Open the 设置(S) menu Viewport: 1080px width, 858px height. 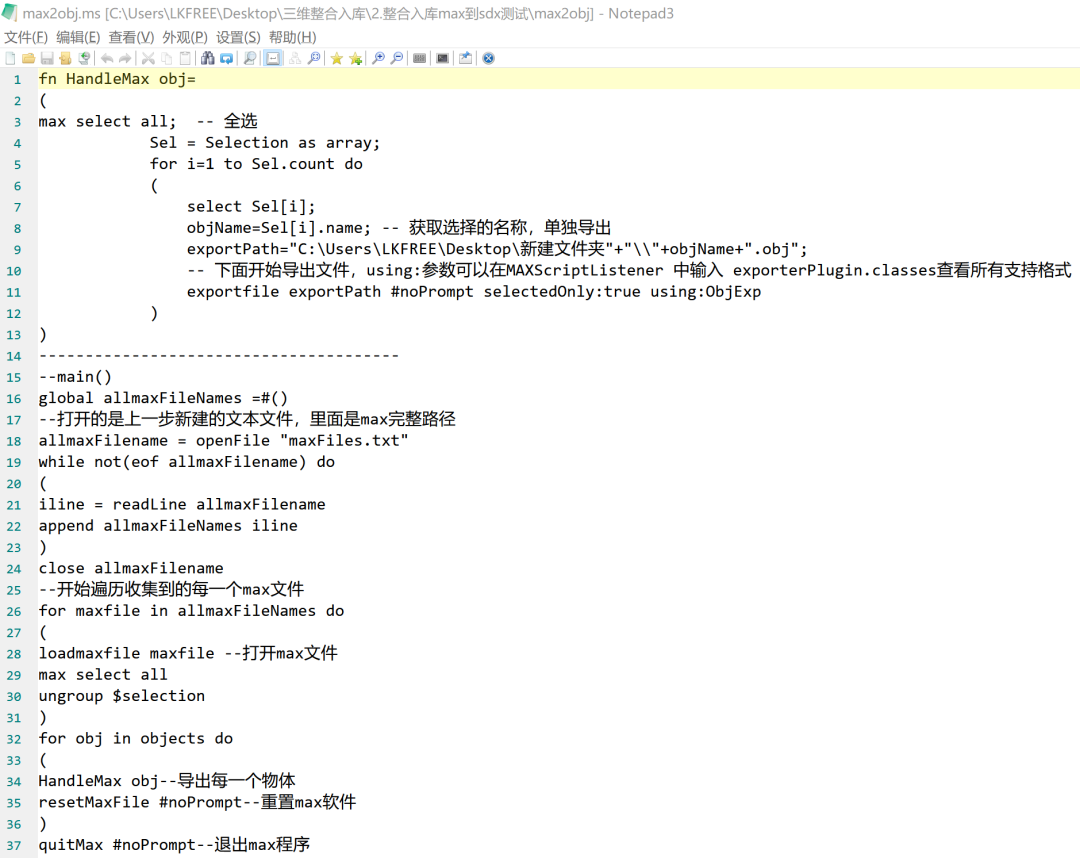point(238,37)
